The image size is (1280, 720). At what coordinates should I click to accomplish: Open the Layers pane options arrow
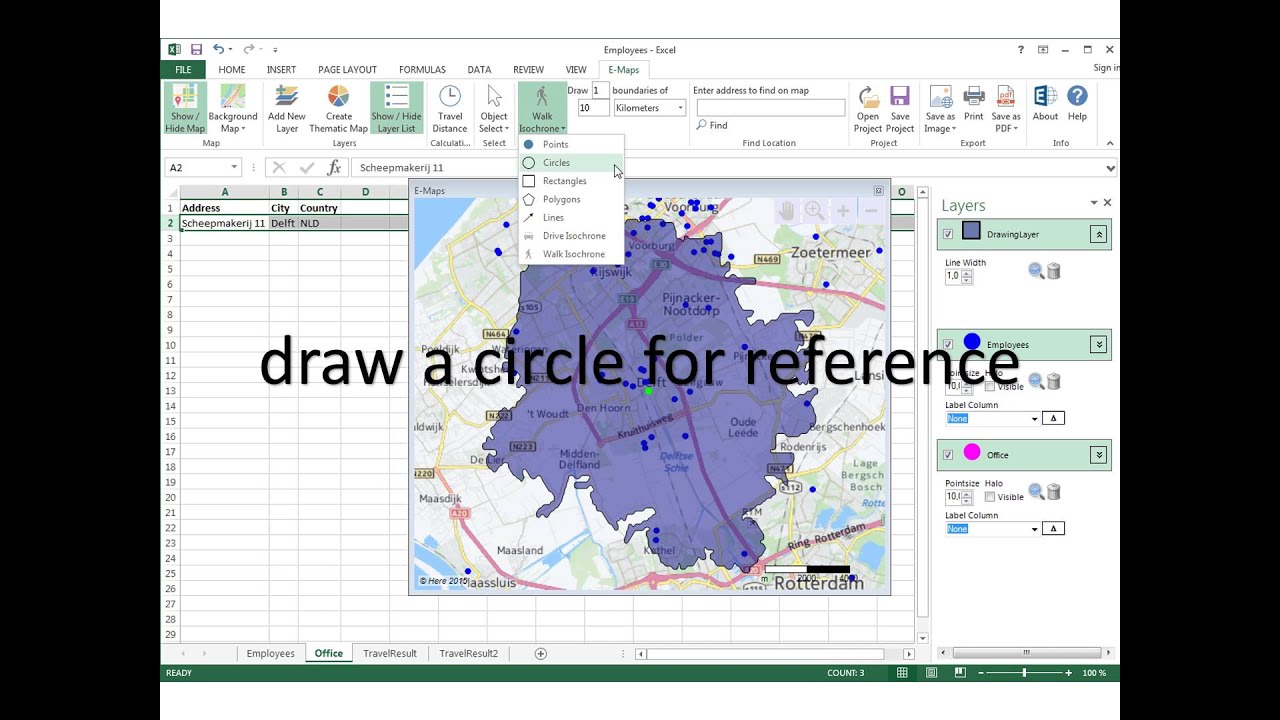click(1094, 203)
